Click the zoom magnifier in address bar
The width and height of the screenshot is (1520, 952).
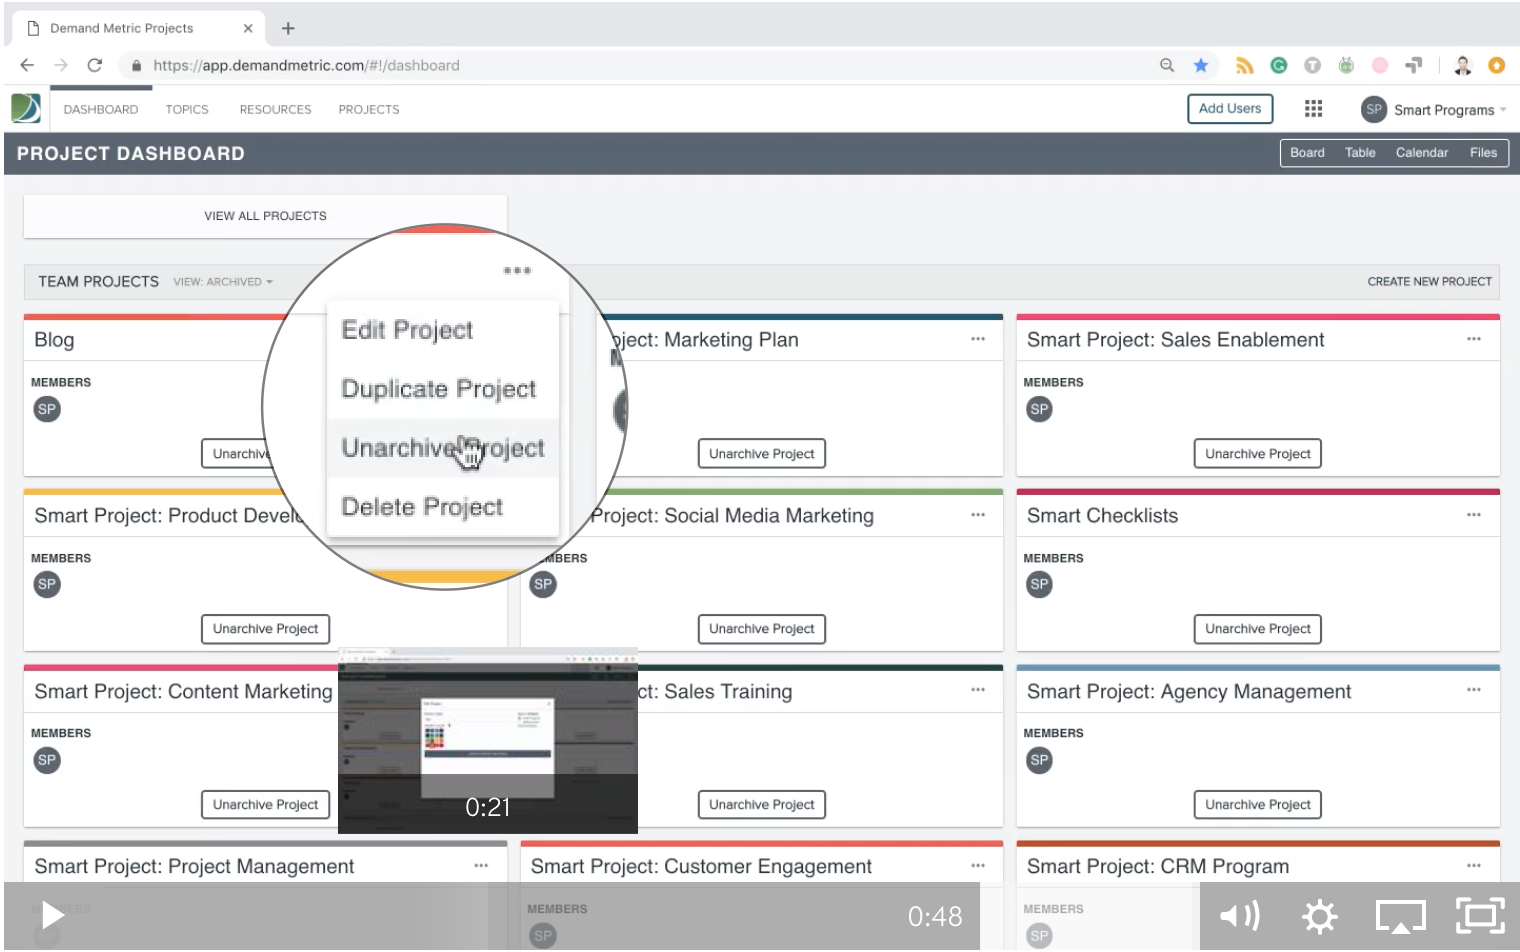pyautogui.click(x=1167, y=65)
